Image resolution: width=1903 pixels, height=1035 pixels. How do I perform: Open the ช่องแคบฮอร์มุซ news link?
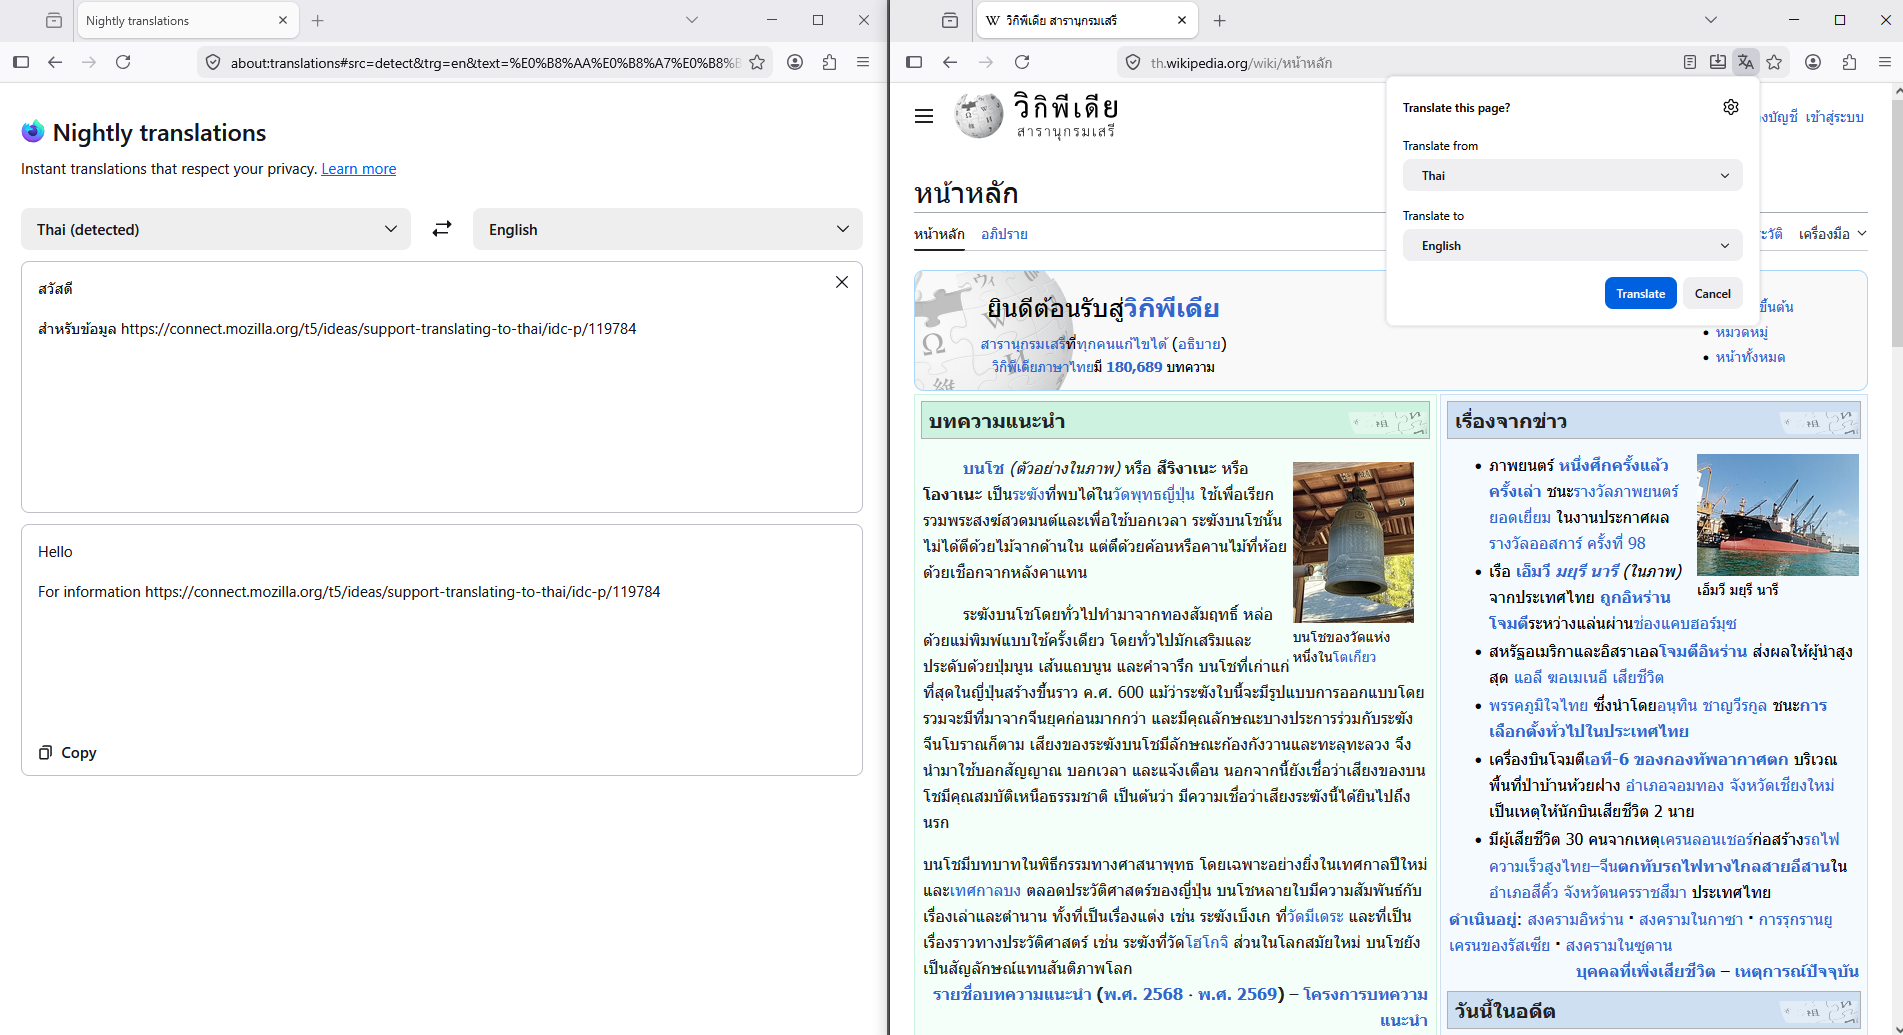(x=1685, y=623)
